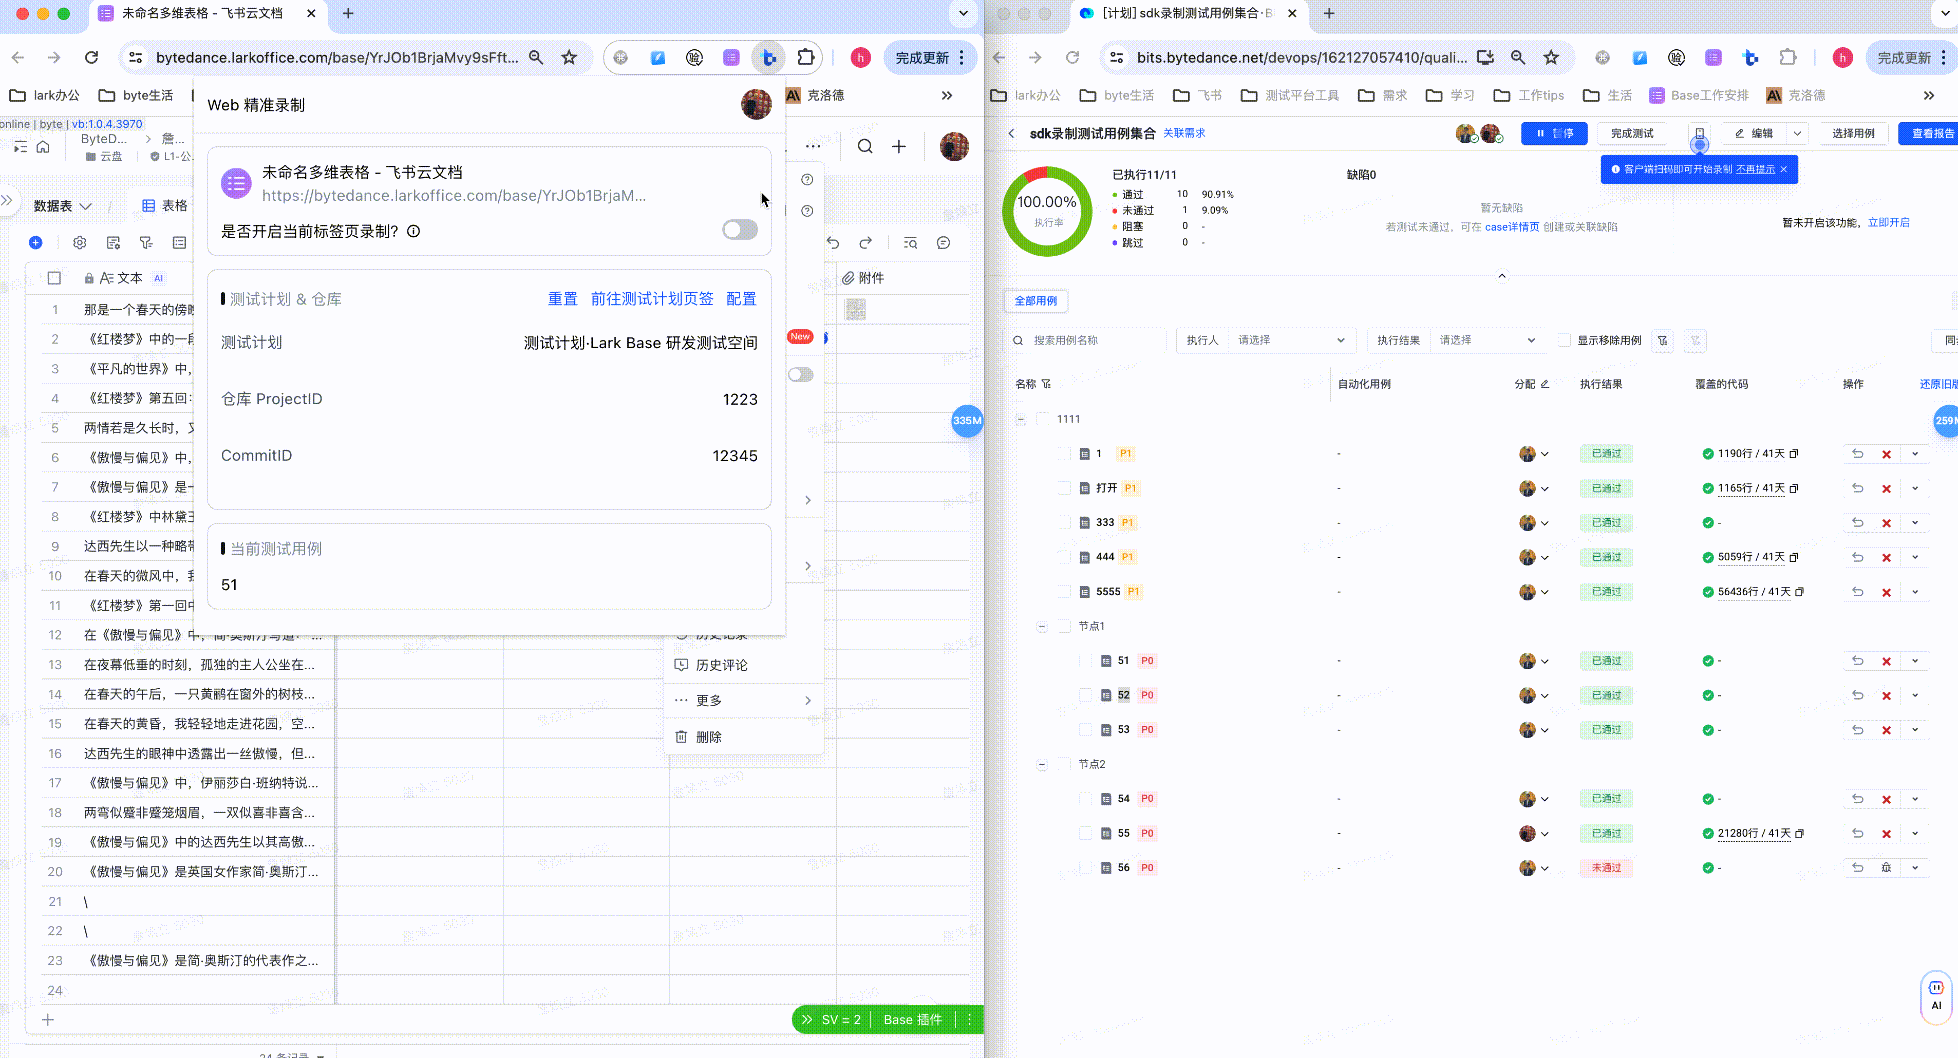This screenshot has height=1058, width=1958.
Task: Click filter icon beside 名称 column
Action: click(x=1046, y=384)
